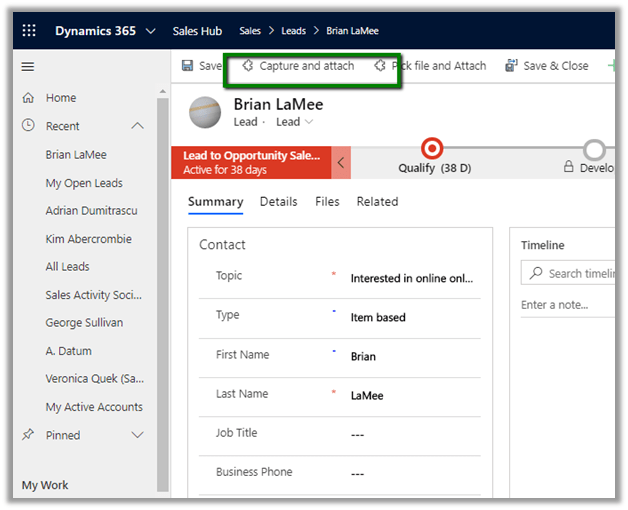The width and height of the screenshot is (628, 510).
Task: Expand the Pinned section in sidebar
Action: pyautogui.click(x=137, y=435)
